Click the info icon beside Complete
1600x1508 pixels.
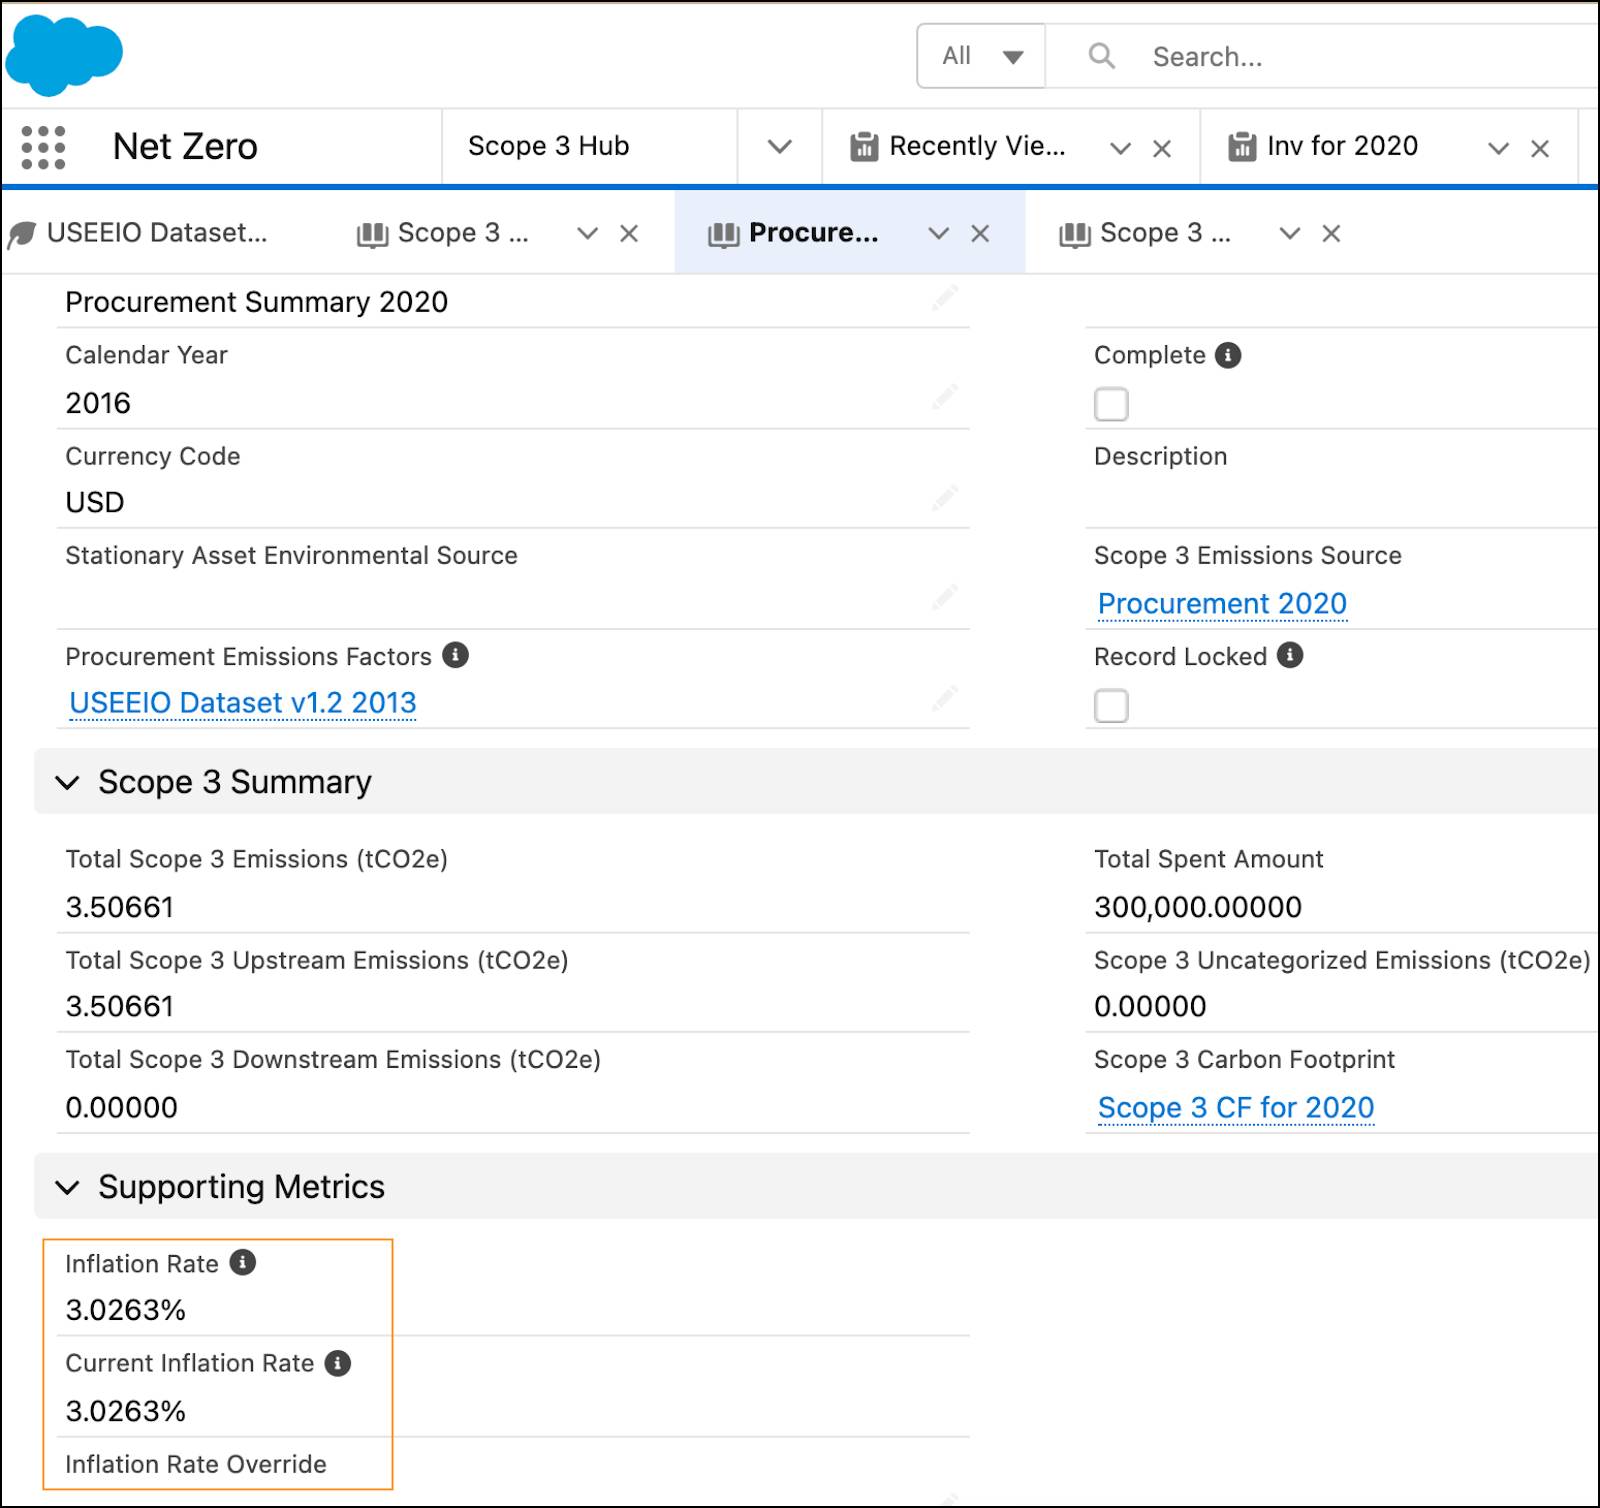1228,355
